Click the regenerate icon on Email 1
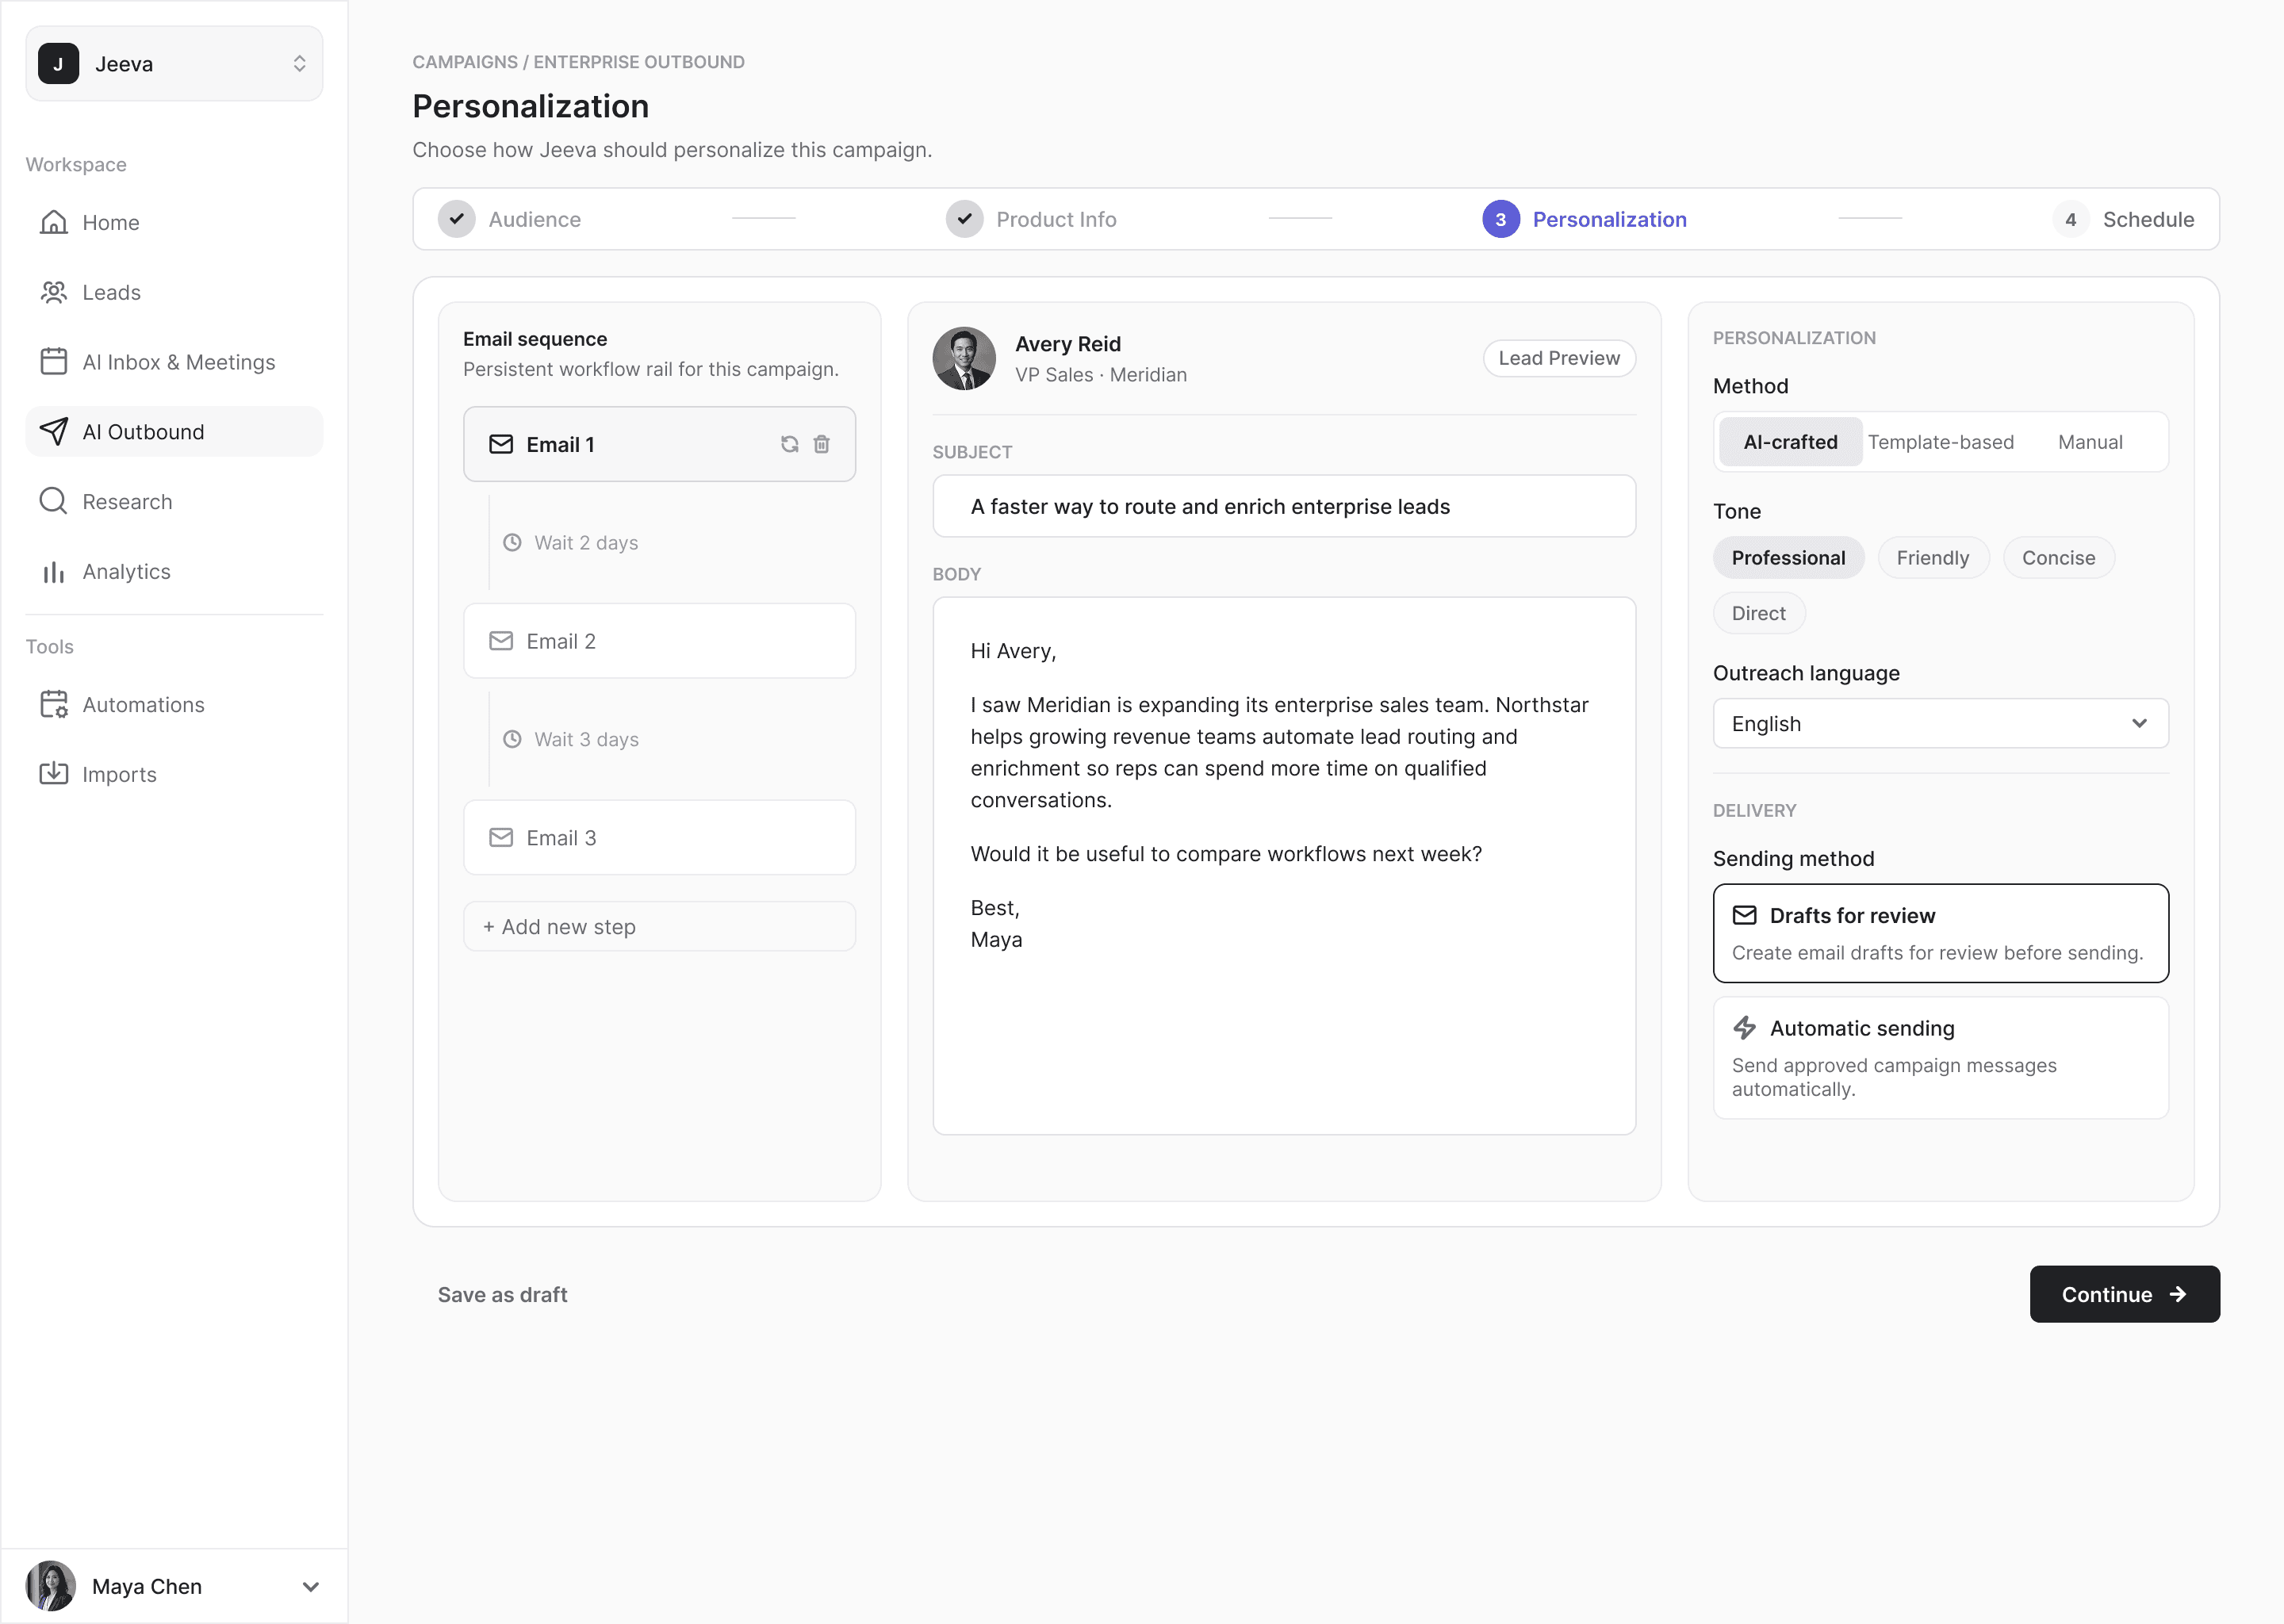Image resolution: width=2284 pixels, height=1624 pixels. click(789, 444)
